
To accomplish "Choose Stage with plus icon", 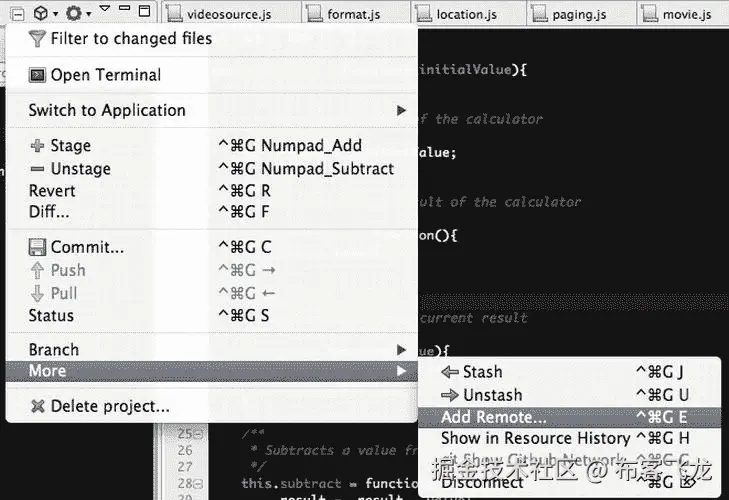I will click(x=212, y=146).
